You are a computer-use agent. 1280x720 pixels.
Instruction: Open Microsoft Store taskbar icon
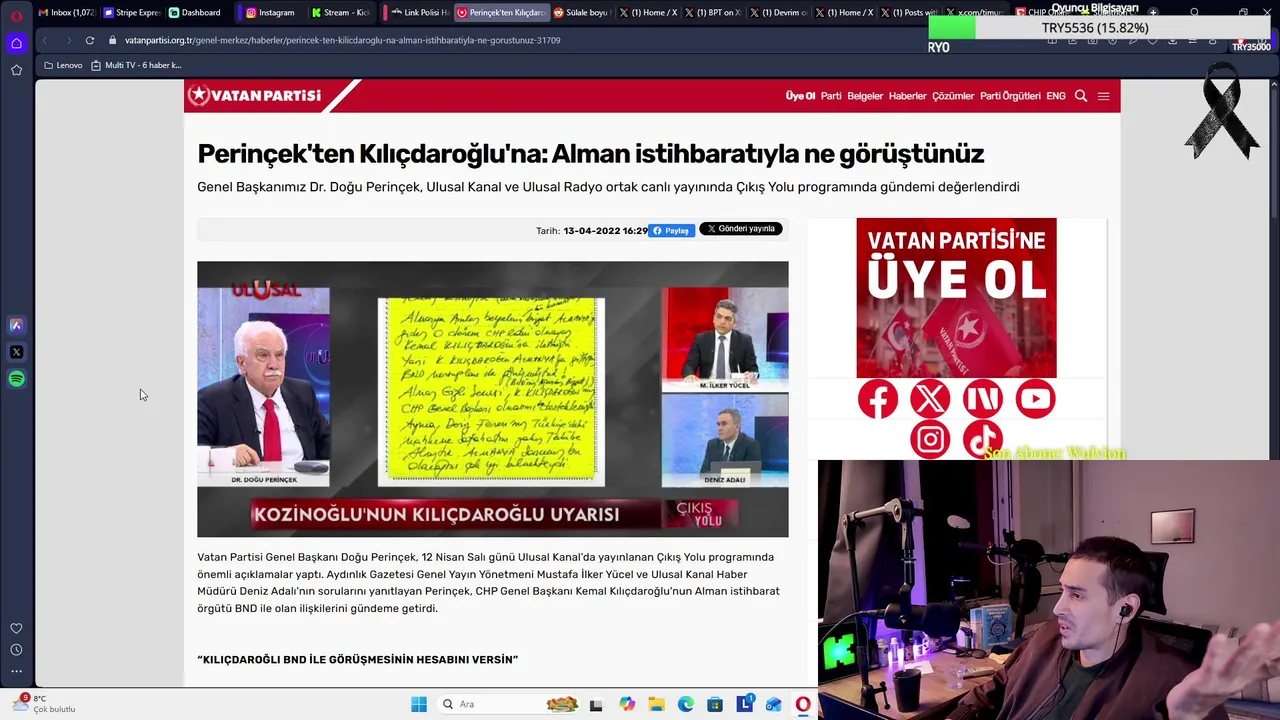click(715, 704)
